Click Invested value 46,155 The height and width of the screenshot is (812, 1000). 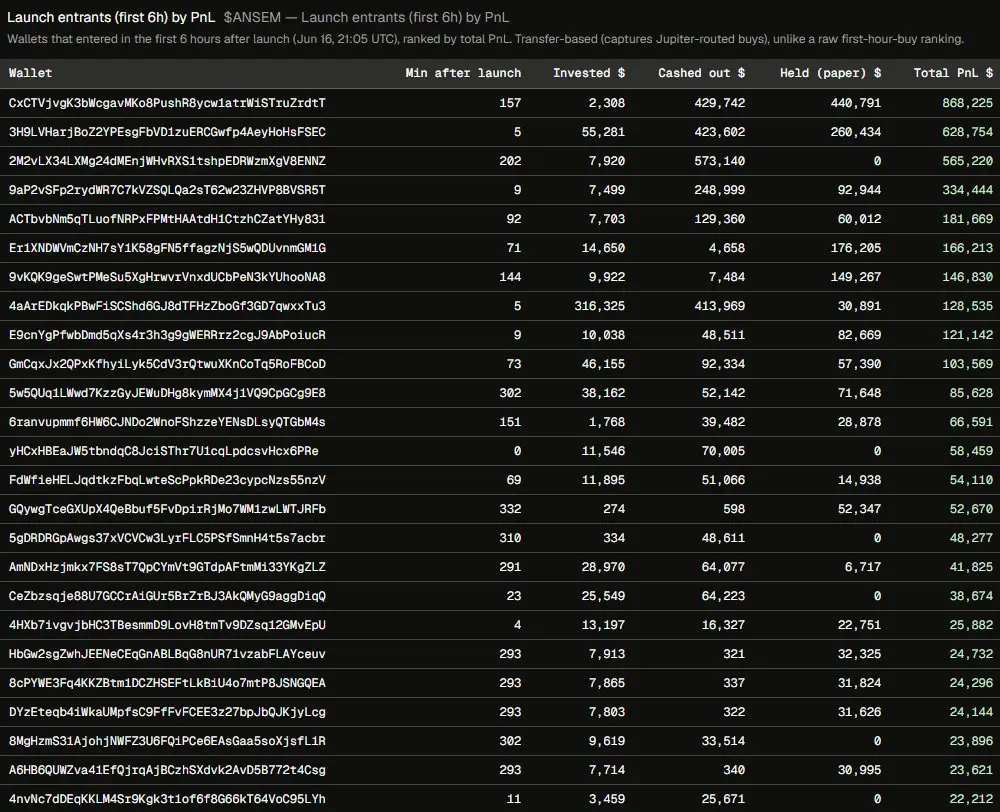pos(603,364)
